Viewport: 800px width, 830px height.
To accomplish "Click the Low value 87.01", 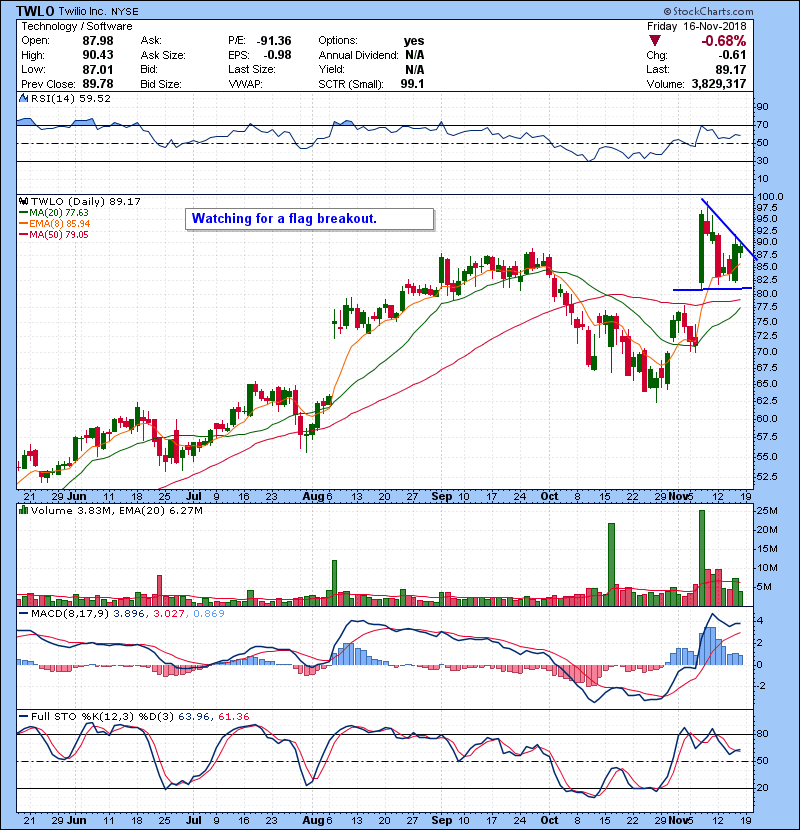I will pyautogui.click(x=98, y=69).
